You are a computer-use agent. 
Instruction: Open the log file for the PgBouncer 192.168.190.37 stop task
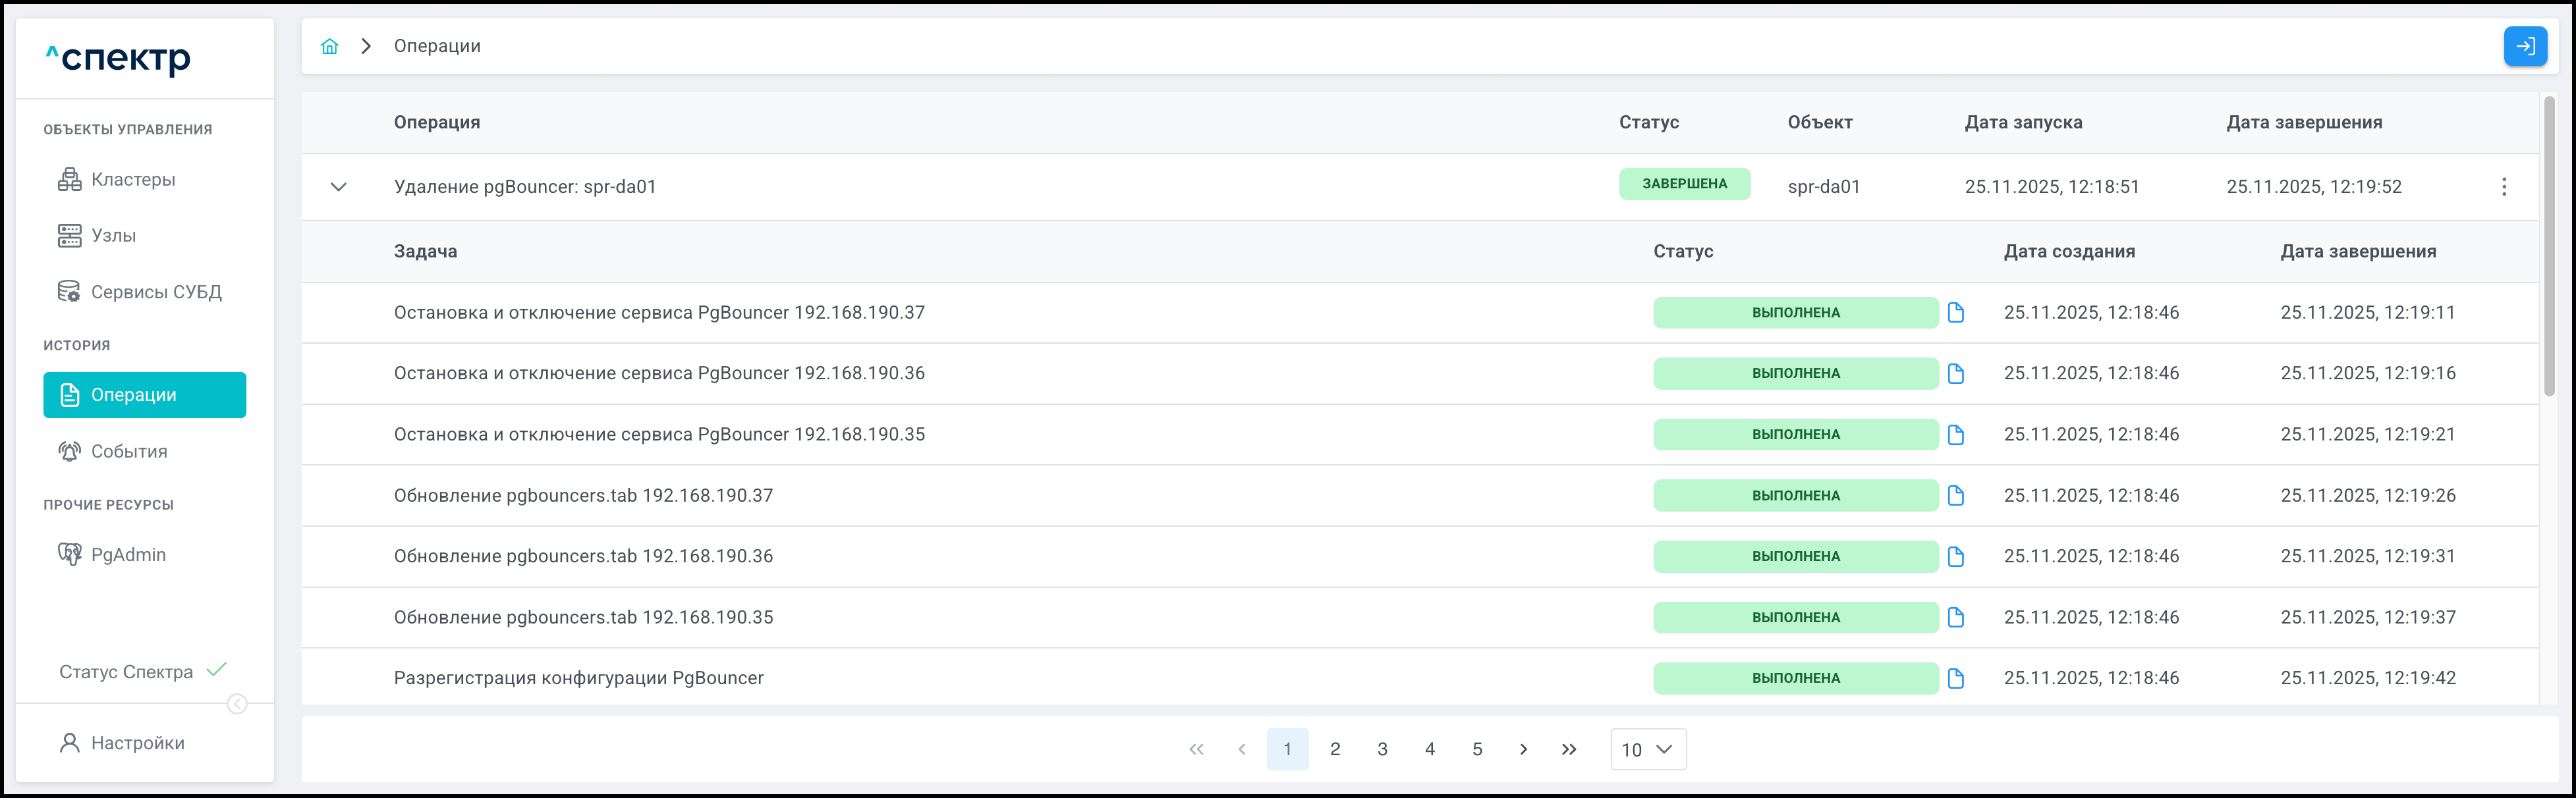point(1955,313)
